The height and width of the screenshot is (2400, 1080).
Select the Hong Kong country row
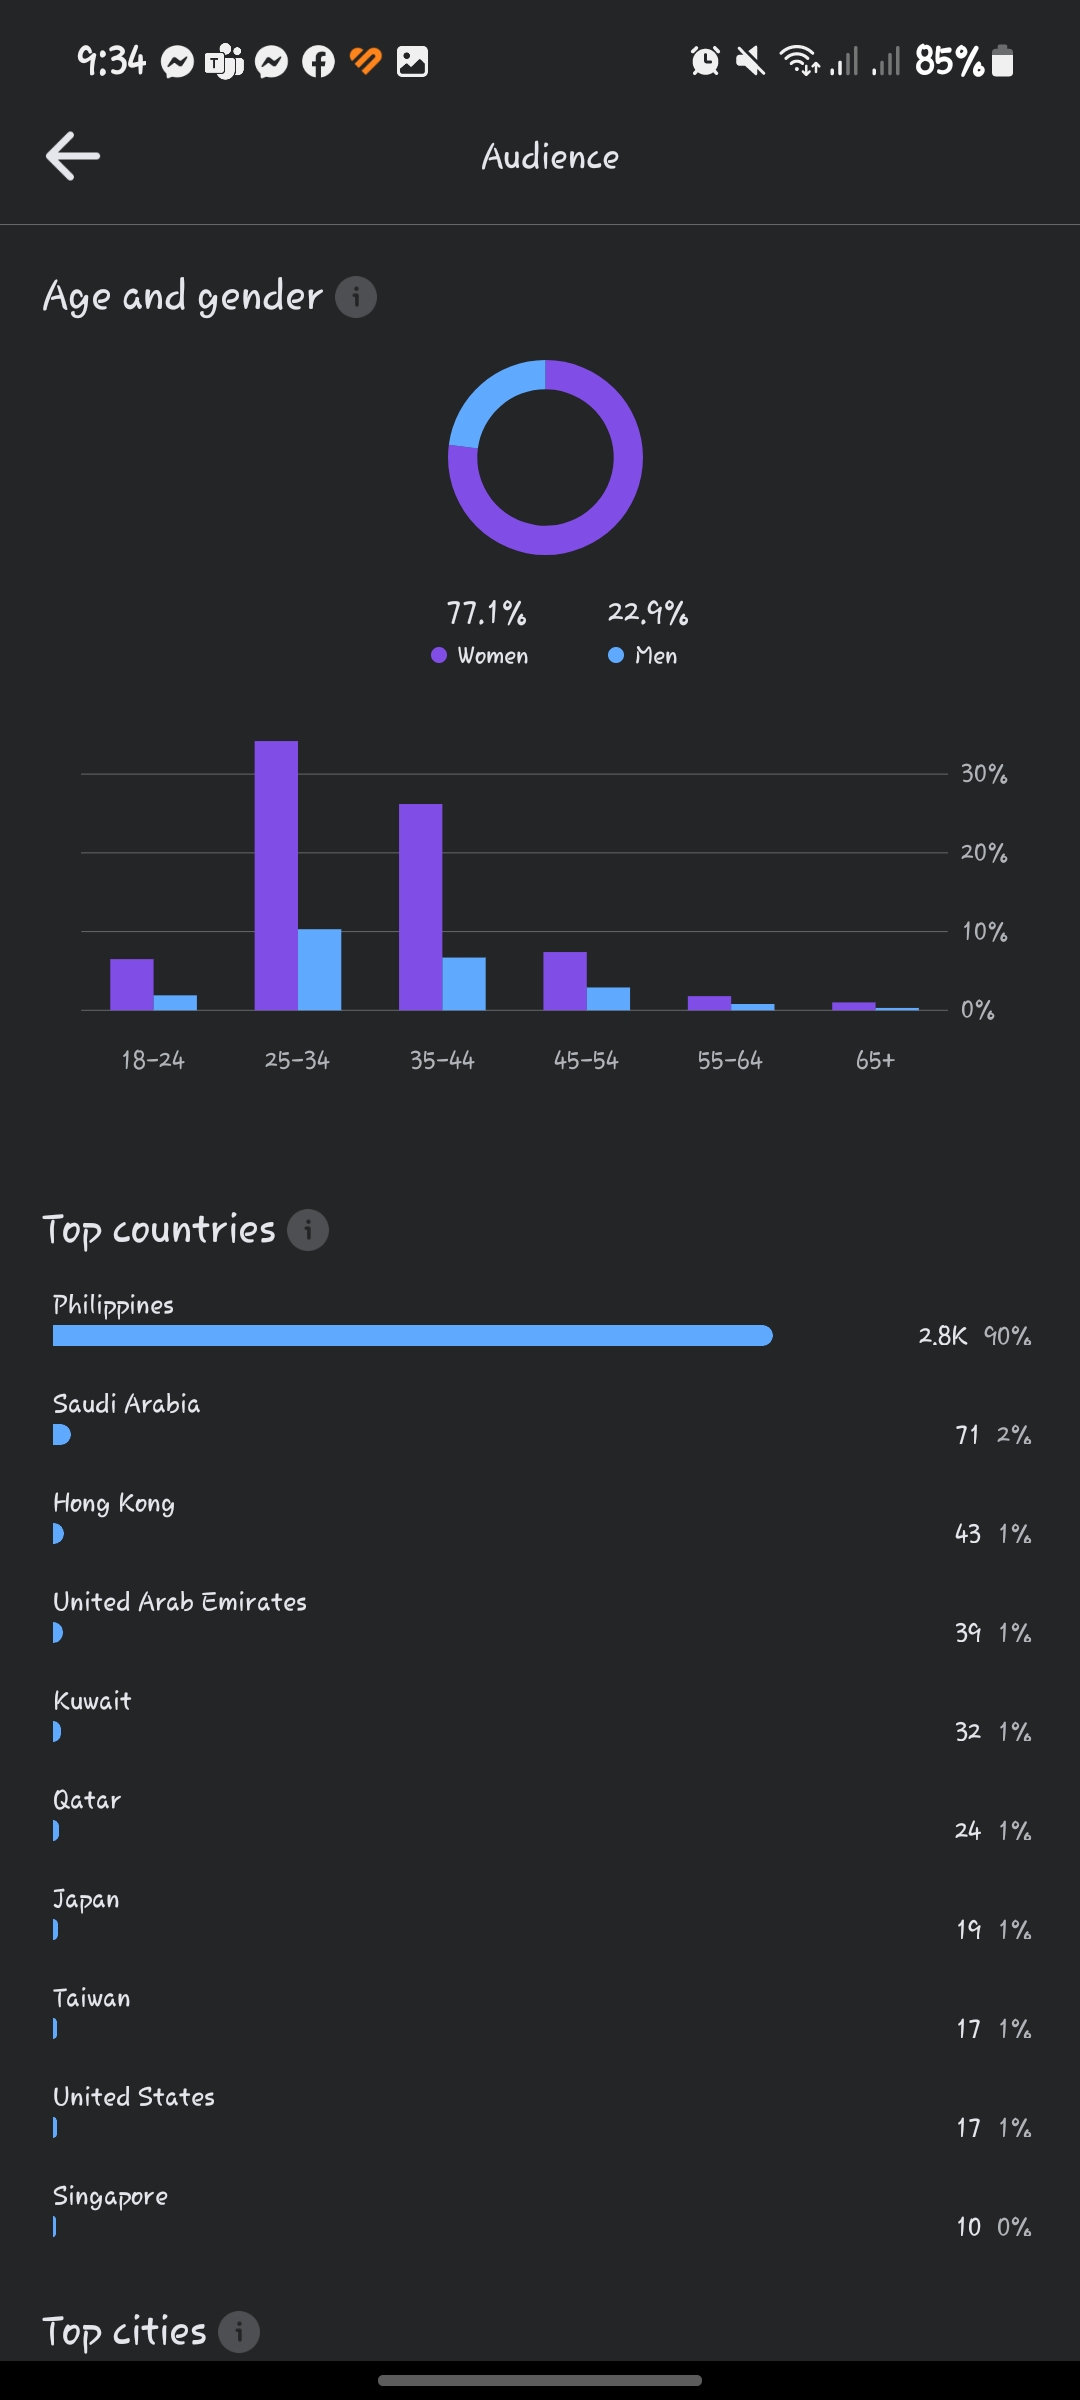tap(540, 1519)
